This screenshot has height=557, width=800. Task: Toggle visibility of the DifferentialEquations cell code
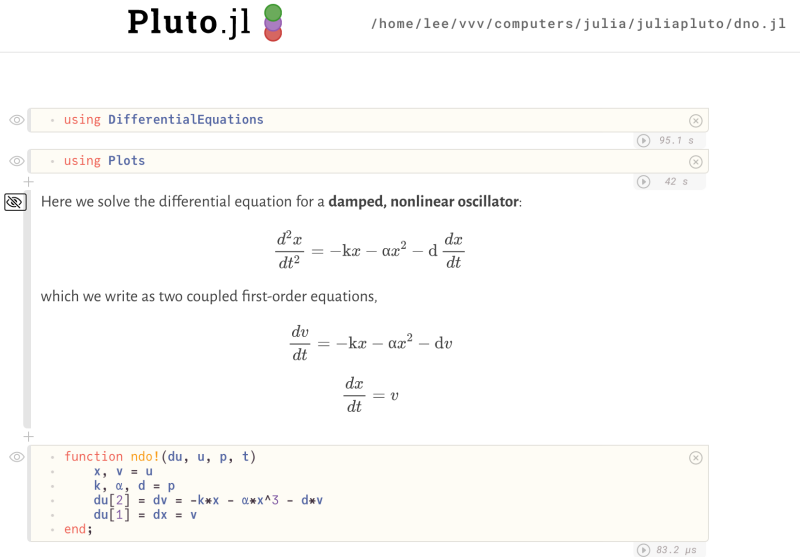click(16, 120)
